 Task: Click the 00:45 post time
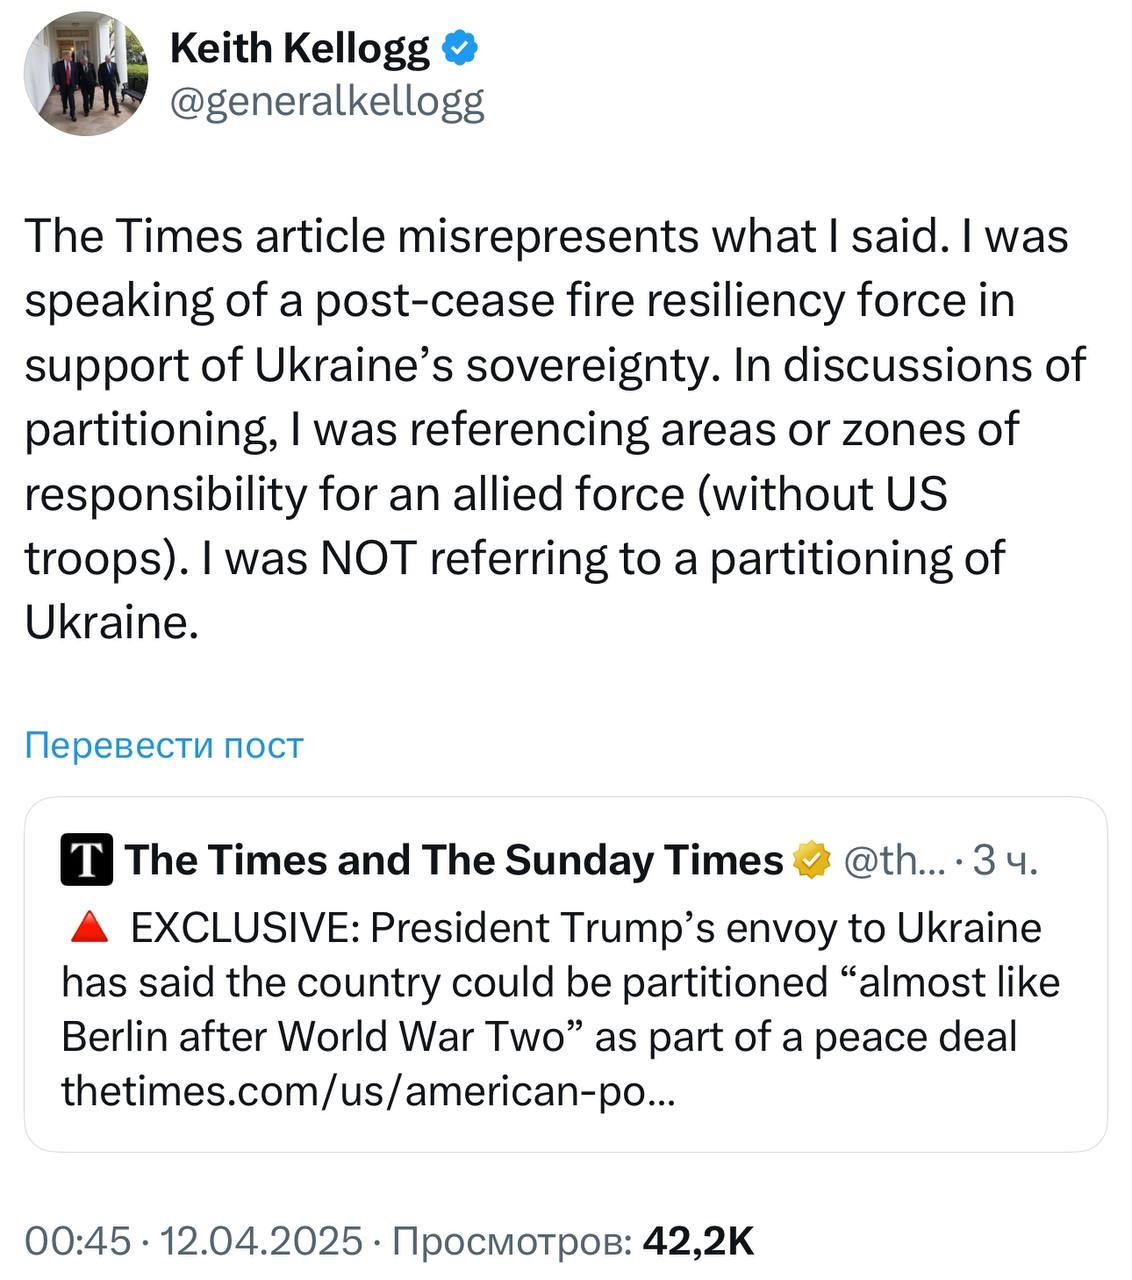pos(77,1241)
